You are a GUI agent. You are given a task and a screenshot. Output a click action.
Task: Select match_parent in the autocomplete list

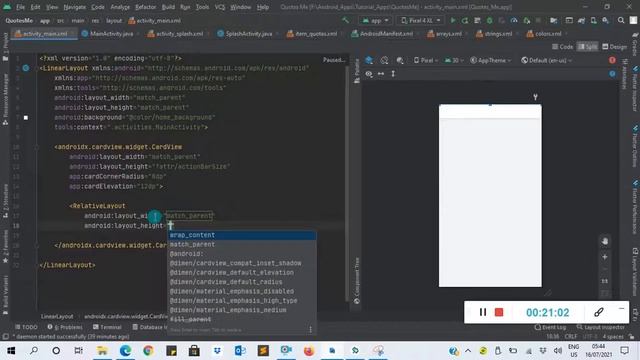coord(242,244)
